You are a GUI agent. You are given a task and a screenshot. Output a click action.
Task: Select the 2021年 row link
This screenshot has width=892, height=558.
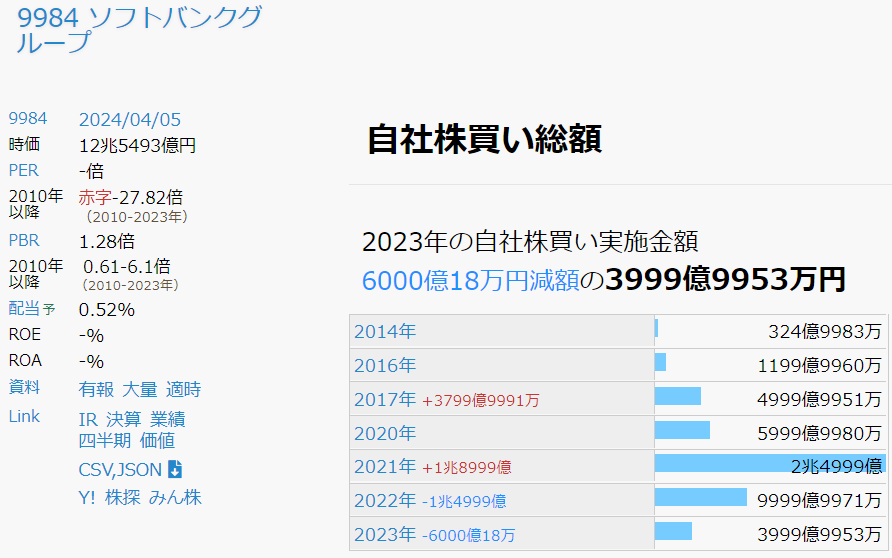(x=385, y=466)
